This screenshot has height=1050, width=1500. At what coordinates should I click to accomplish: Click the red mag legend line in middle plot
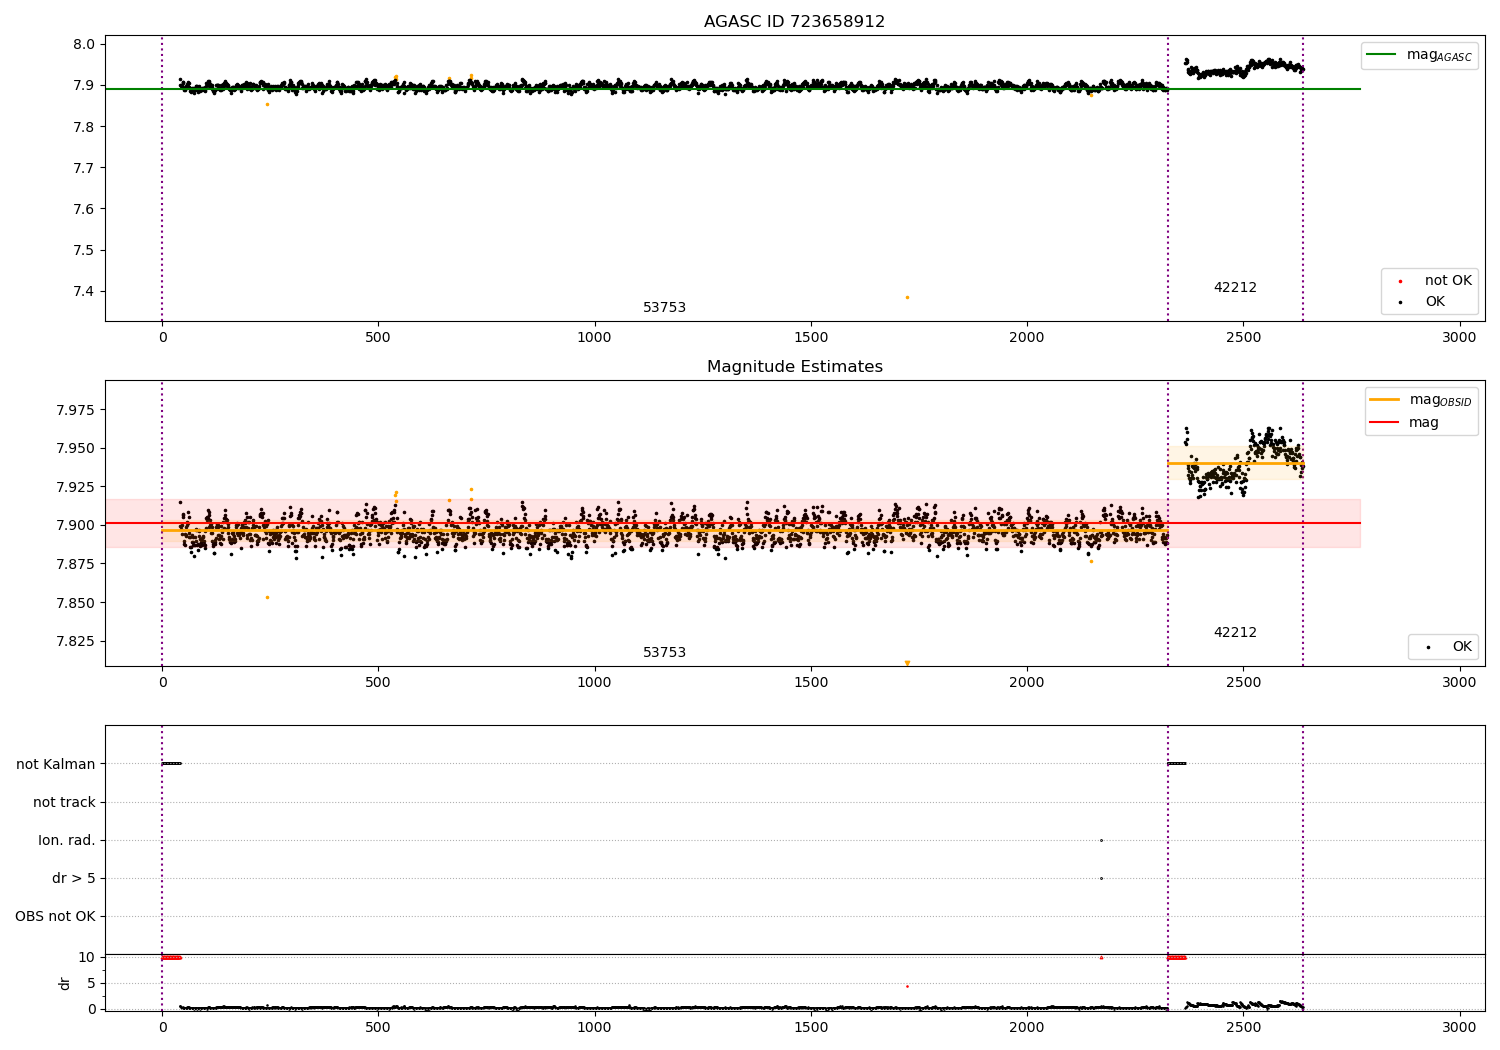(x=1385, y=422)
